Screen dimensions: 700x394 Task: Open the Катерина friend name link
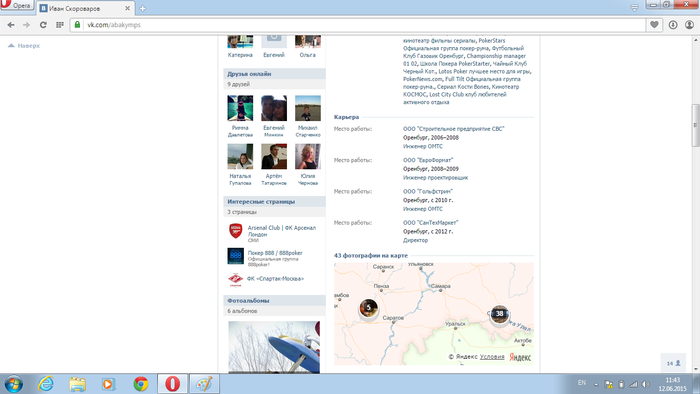(240, 55)
